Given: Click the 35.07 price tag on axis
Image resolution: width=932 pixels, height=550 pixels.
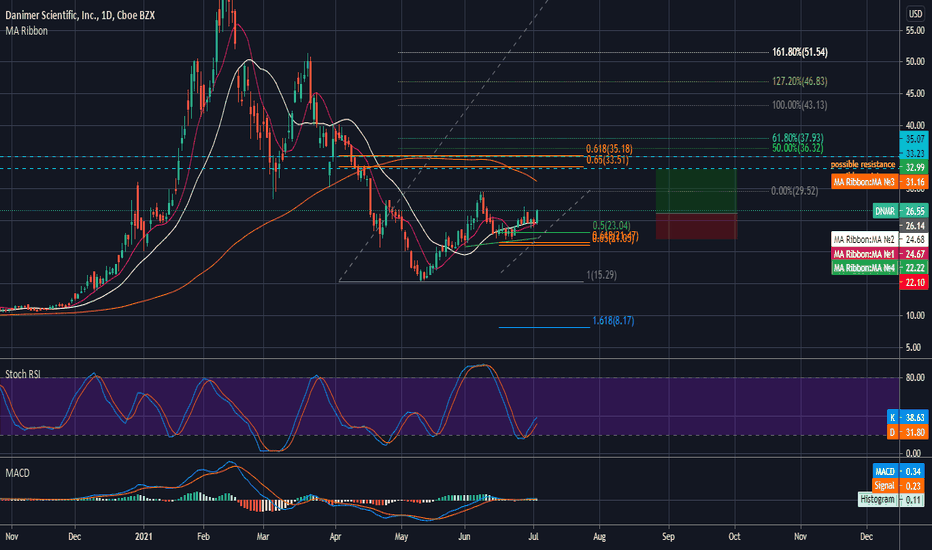Looking at the screenshot, I should pos(914,139).
